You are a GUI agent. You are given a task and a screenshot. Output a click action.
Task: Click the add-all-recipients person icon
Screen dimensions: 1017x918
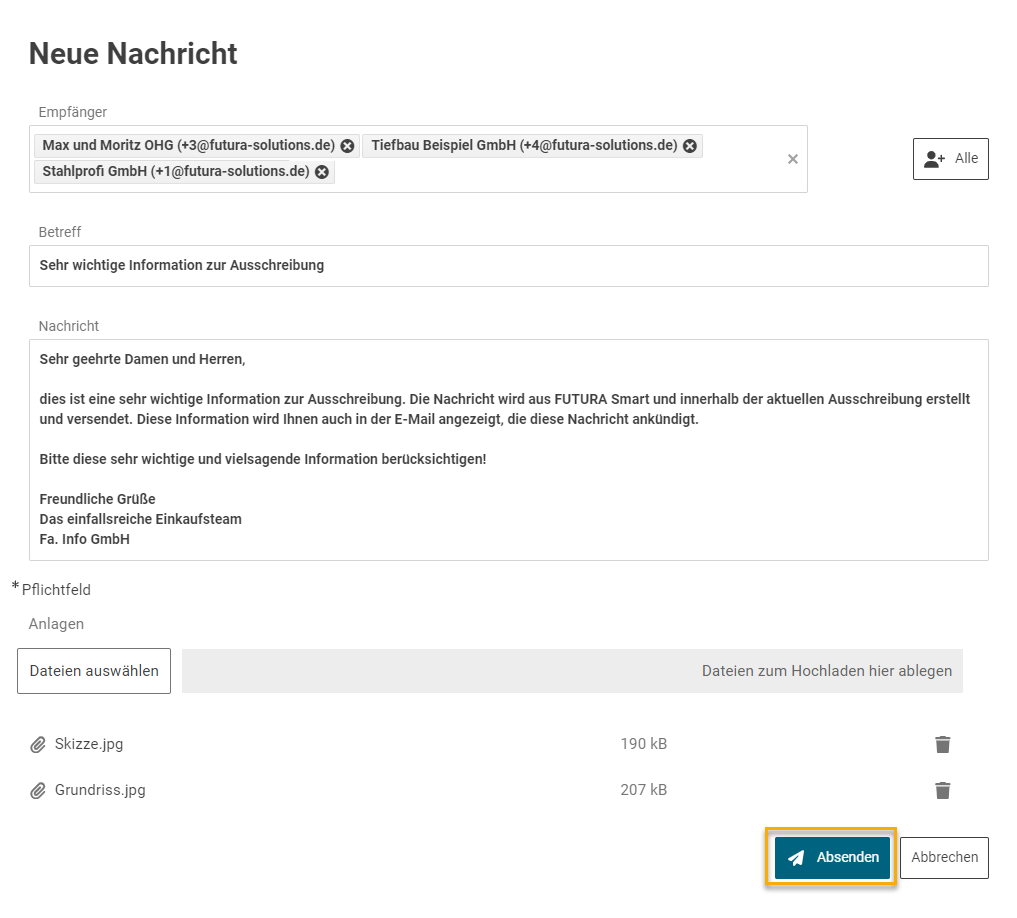click(x=934, y=159)
